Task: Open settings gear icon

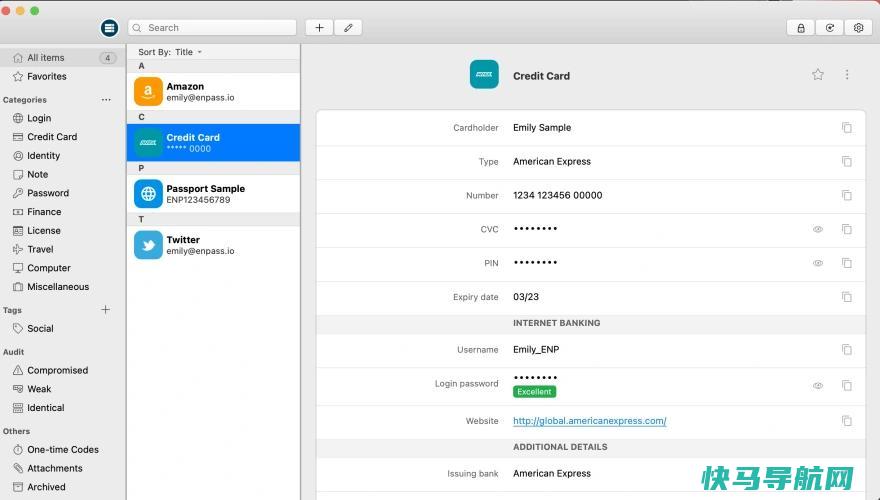Action: pyautogui.click(x=858, y=27)
